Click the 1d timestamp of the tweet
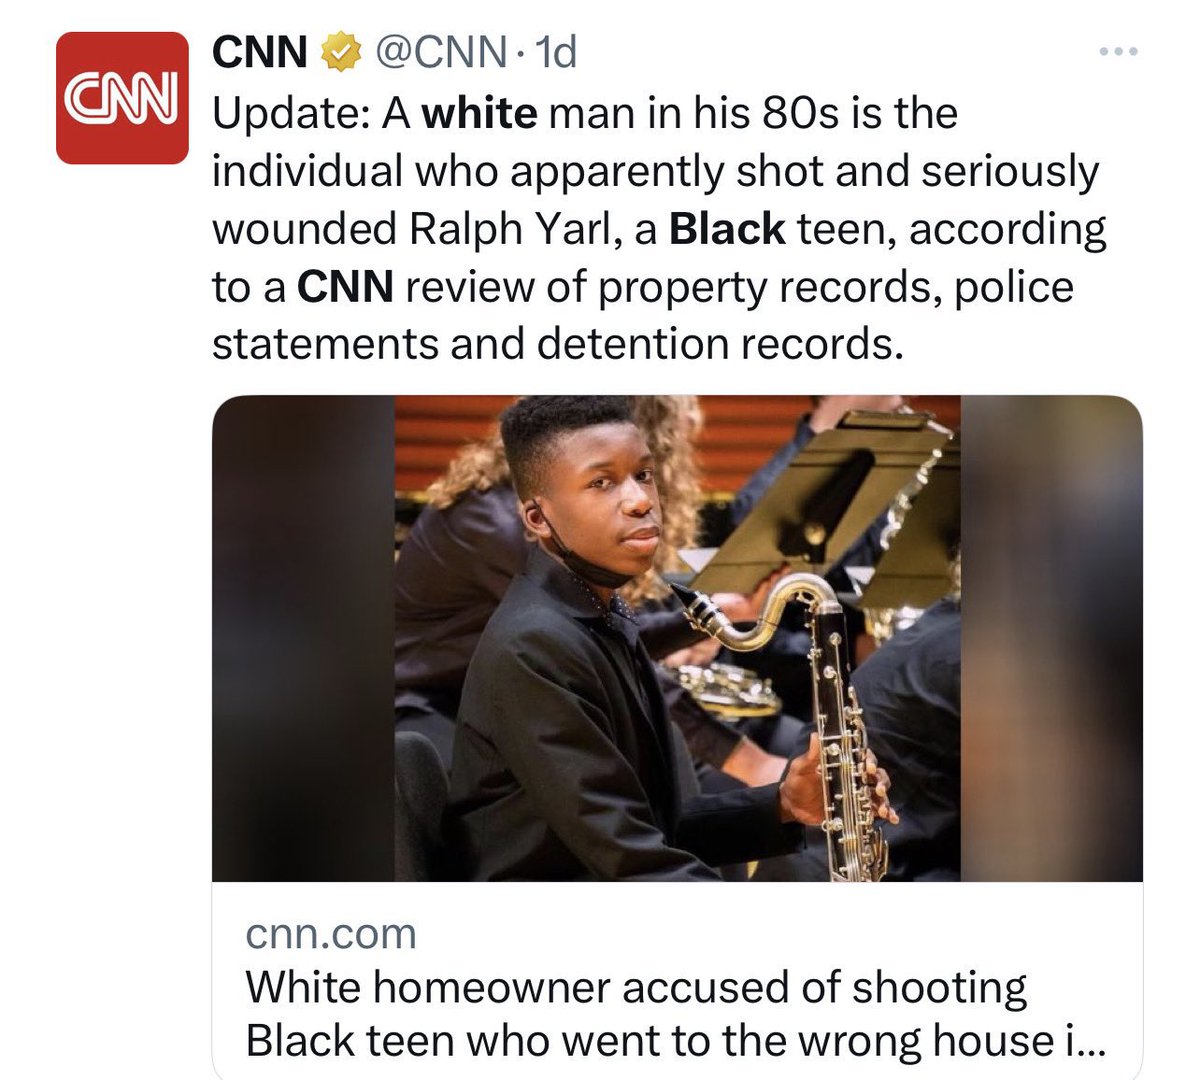Screen dimensions: 1200x1080 [x=556, y=53]
